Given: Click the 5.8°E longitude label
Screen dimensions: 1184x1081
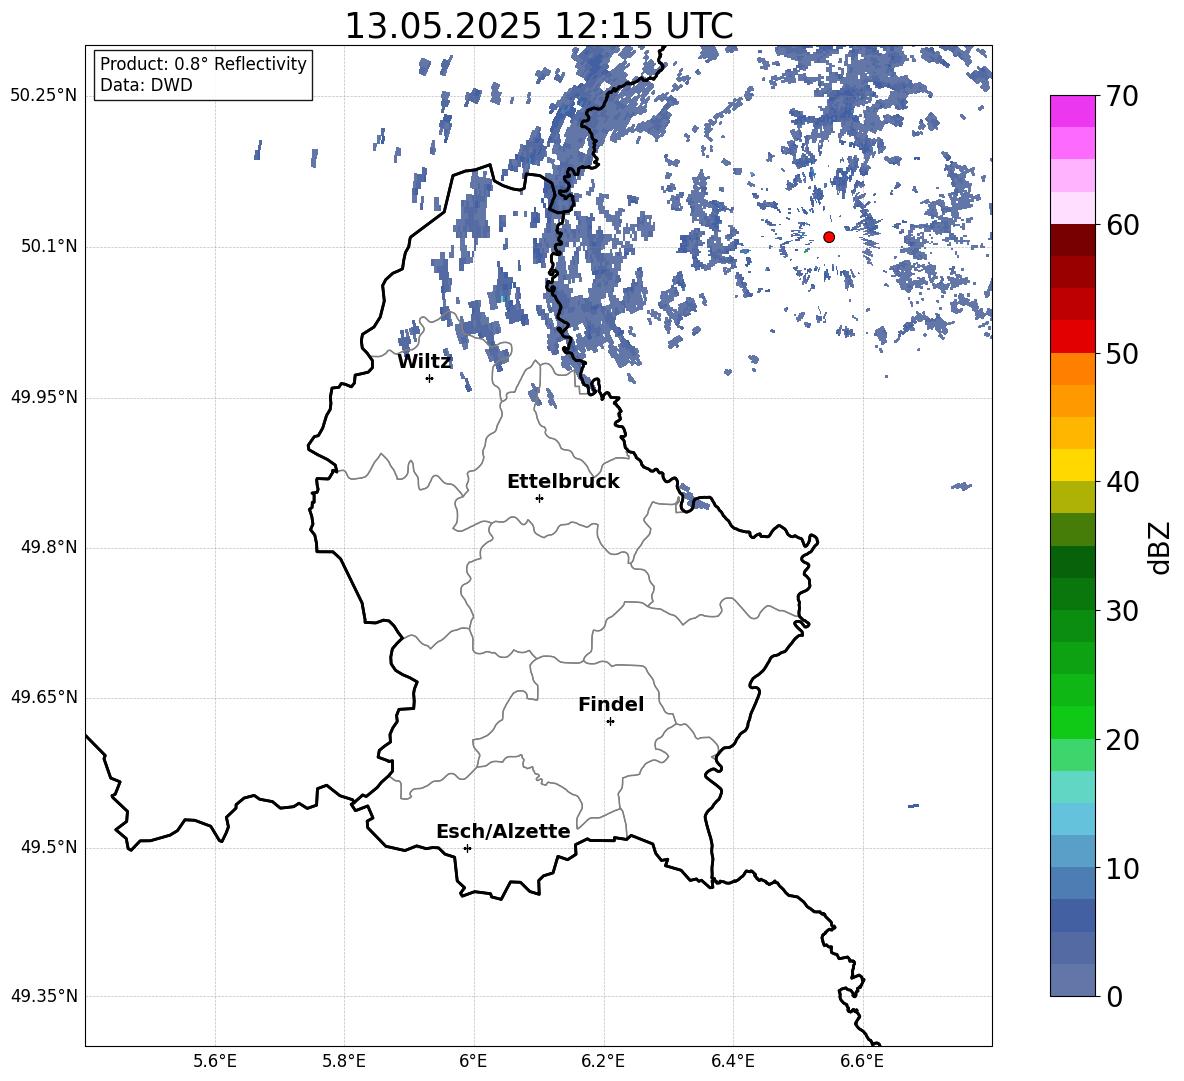Looking at the screenshot, I should tap(344, 1061).
